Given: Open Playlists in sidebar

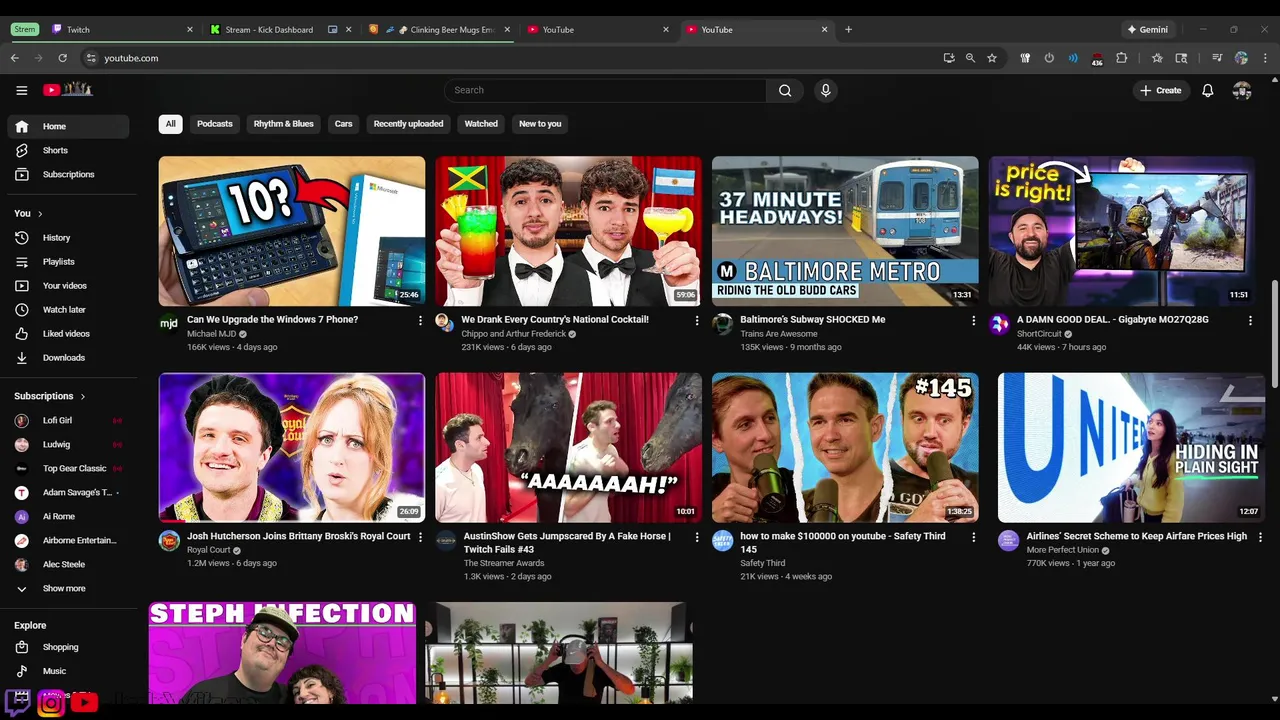Looking at the screenshot, I should pyautogui.click(x=68, y=262).
